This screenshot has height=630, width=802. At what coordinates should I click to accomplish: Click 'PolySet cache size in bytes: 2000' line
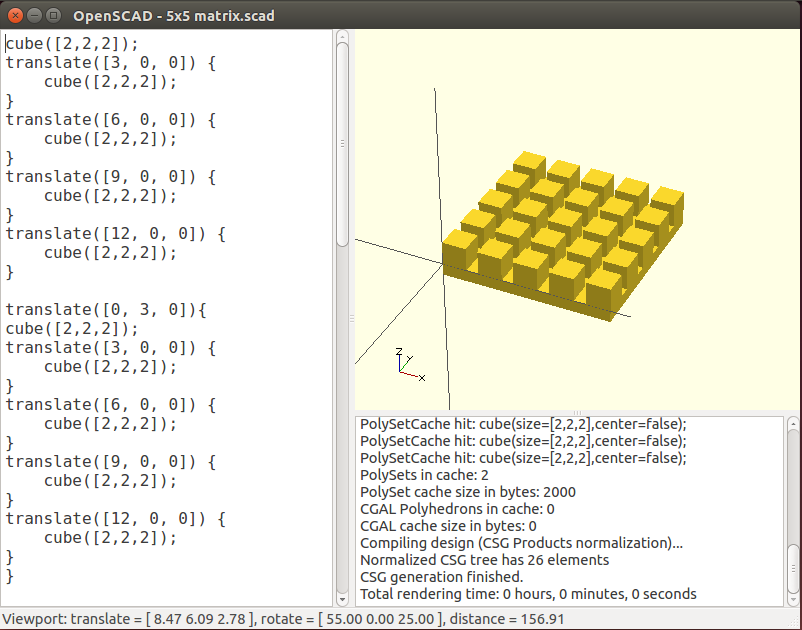467,492
